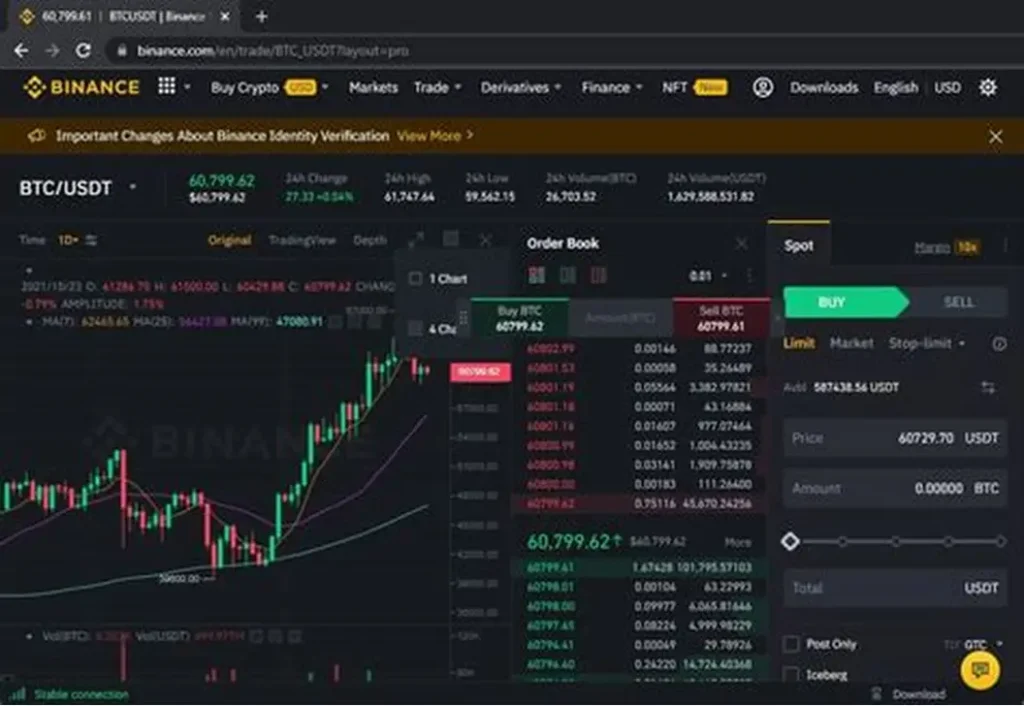The image size is (1024, 706).
Task: Switch to the Market order tab
Action: point(851,343)
